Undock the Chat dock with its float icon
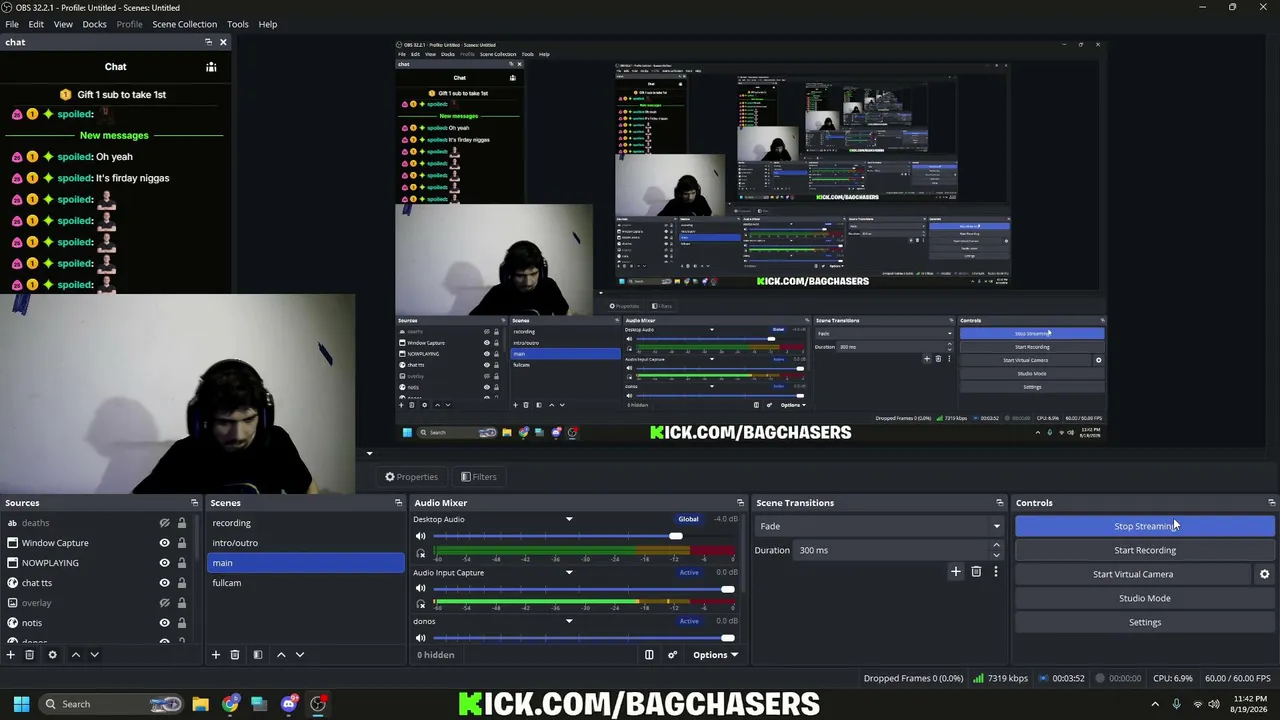1280x720 pixels. pos(208,42)
